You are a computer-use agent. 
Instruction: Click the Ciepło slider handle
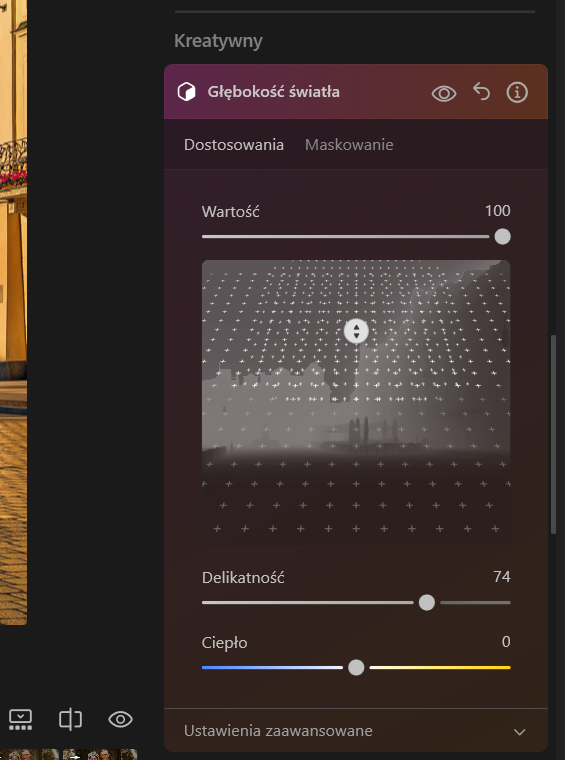[356, 667]
